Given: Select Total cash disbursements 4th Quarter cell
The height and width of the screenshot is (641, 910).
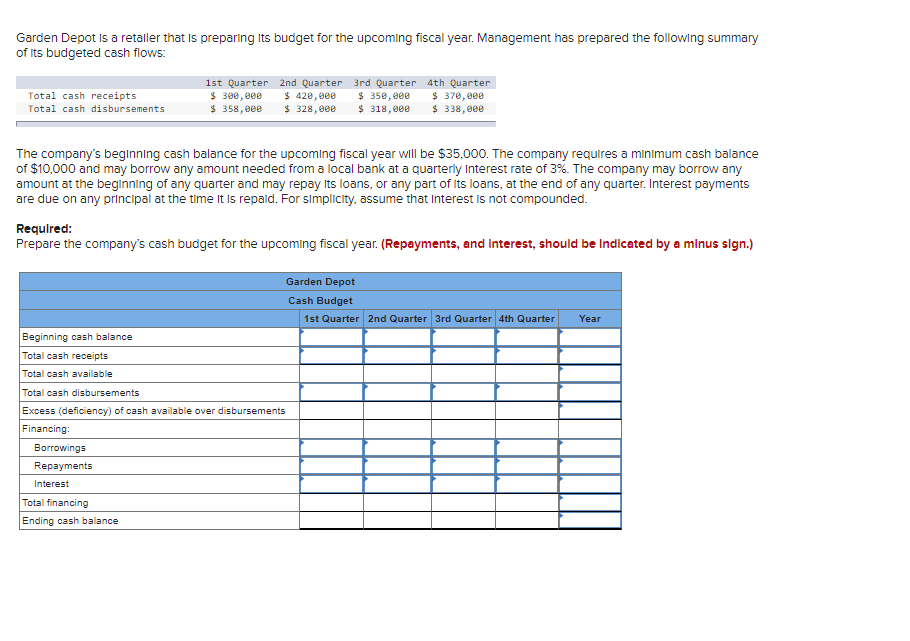Looking at the screenshot, I should point(527,392).
